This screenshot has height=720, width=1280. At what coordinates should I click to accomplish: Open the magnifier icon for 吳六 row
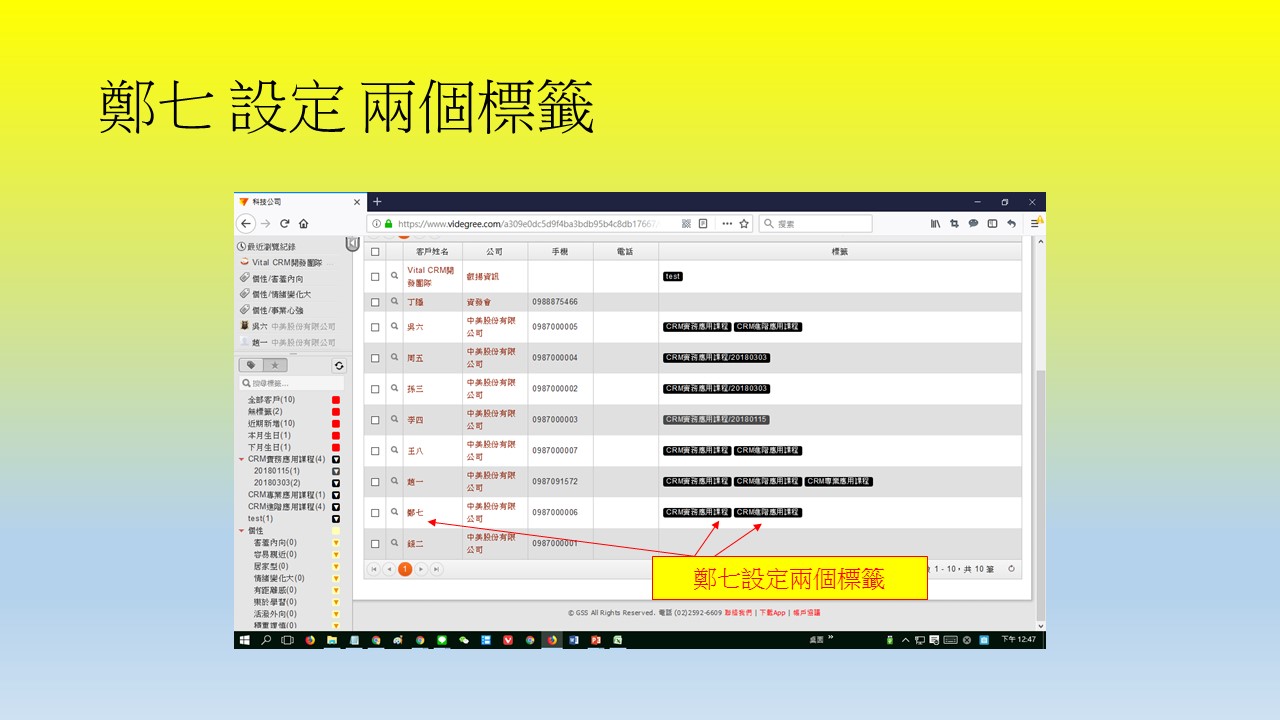(x=394, y=327)
